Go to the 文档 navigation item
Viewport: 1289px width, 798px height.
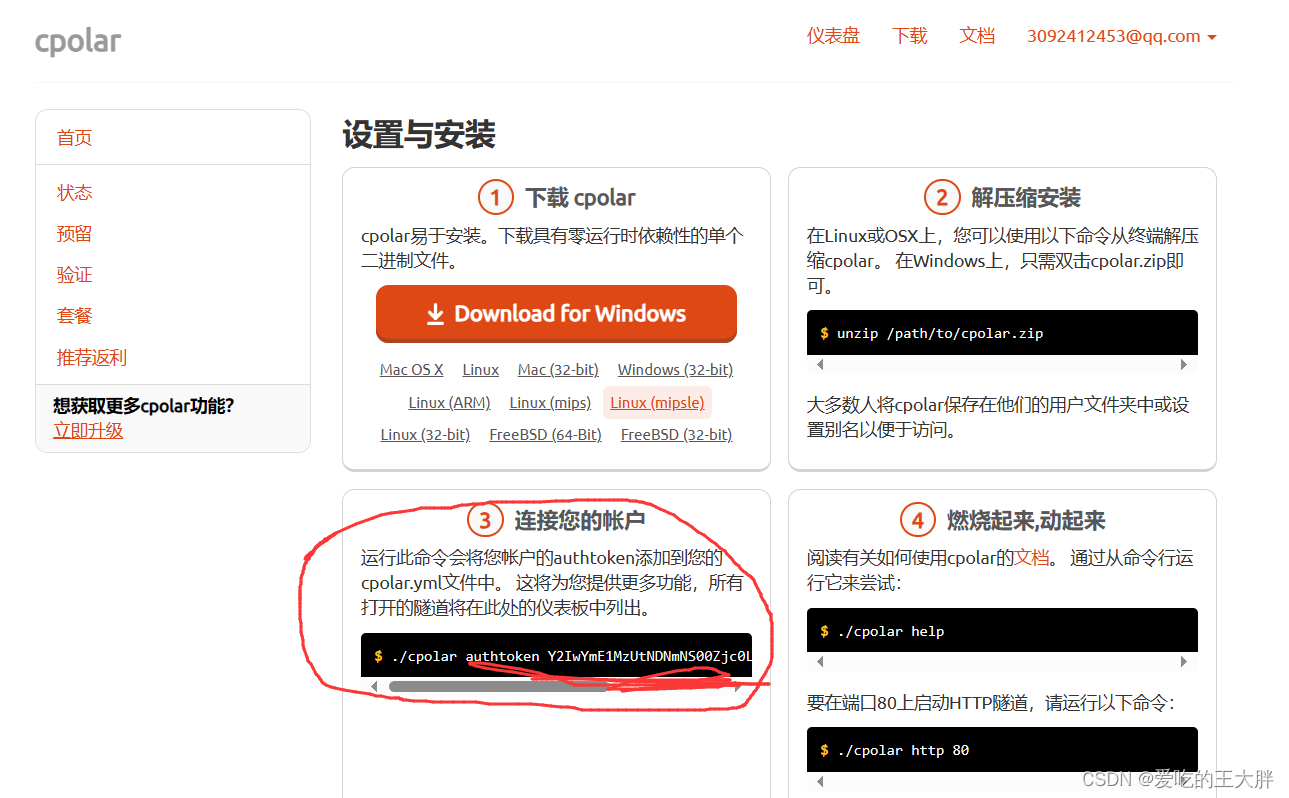[x=977, y=35]
